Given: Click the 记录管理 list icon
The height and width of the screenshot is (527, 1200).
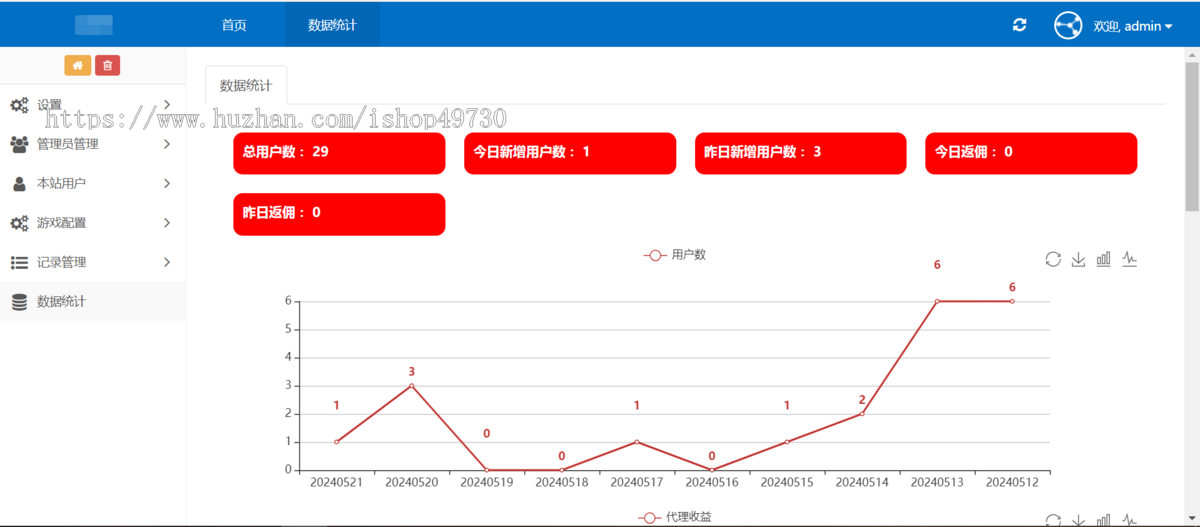Looking at the screenshot, I should (x=19, y=262).
